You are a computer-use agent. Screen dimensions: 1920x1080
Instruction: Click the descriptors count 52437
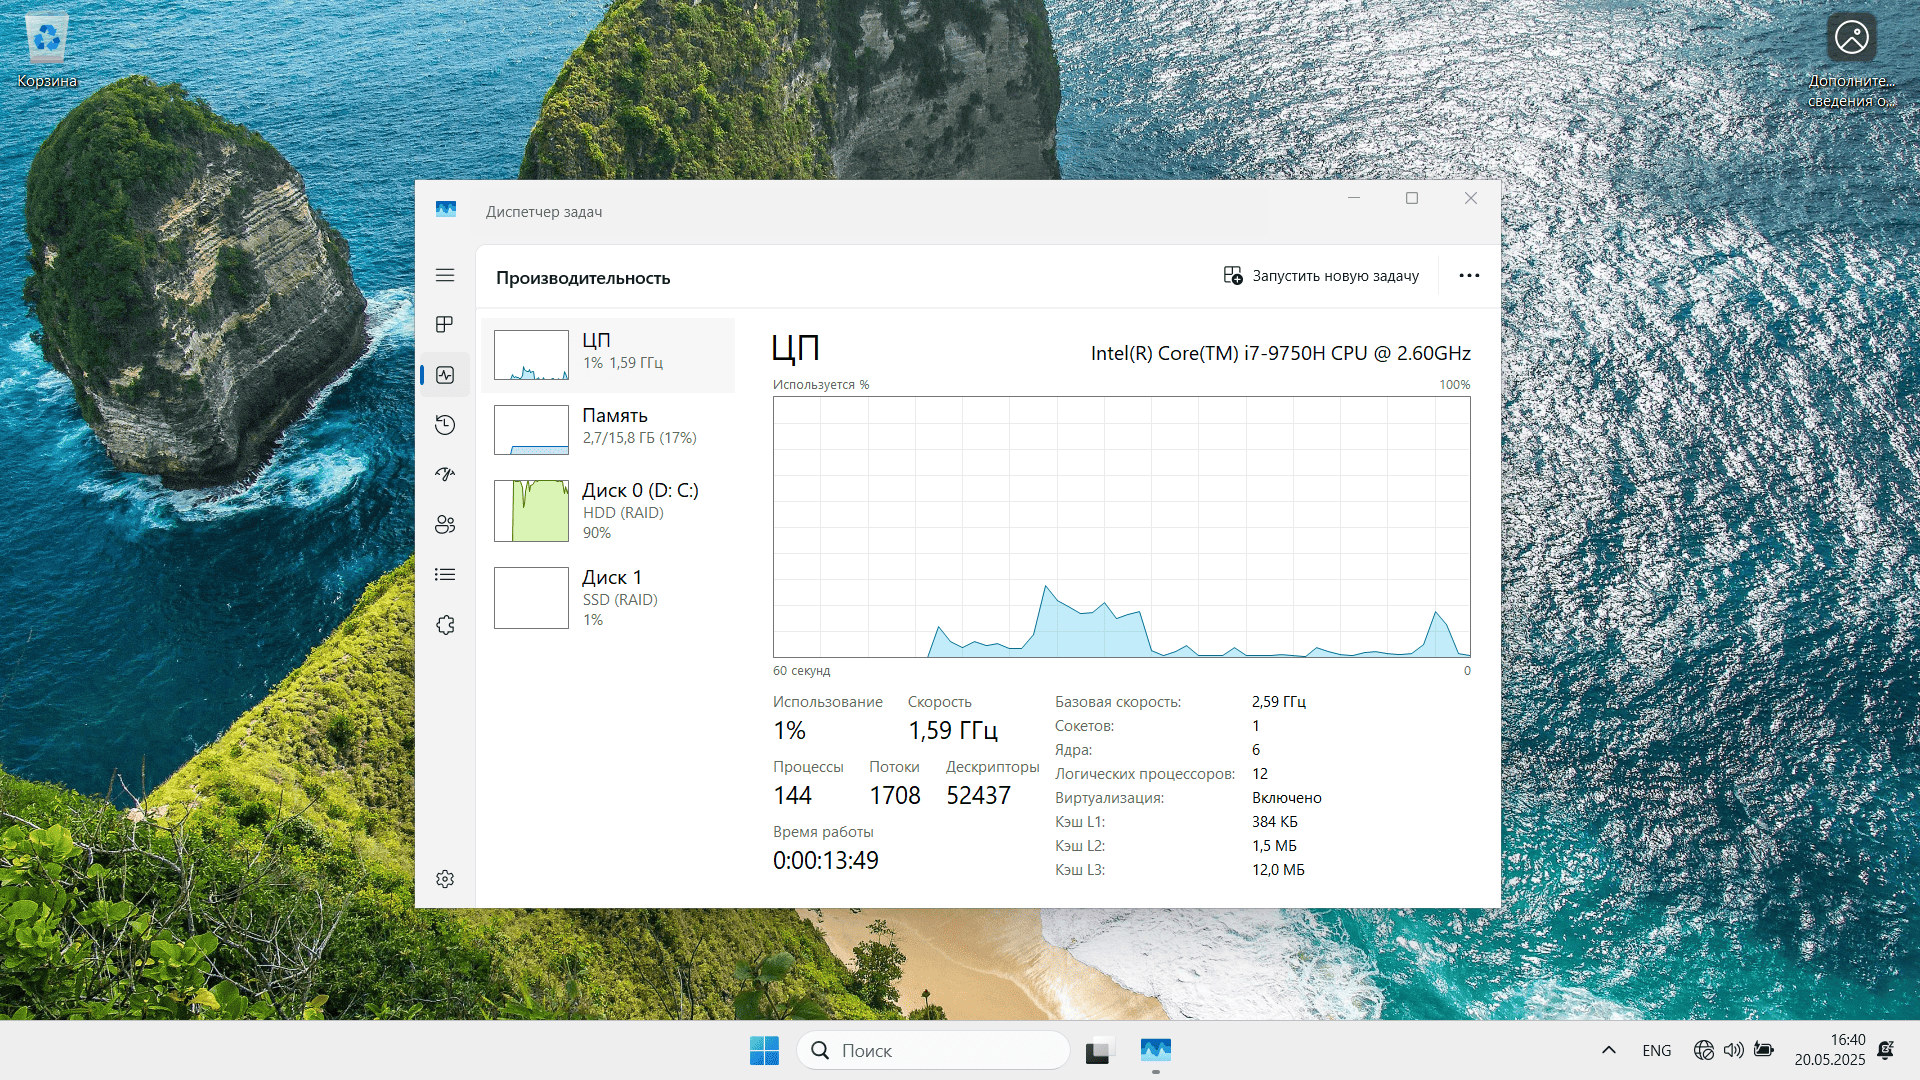(979, 796)
